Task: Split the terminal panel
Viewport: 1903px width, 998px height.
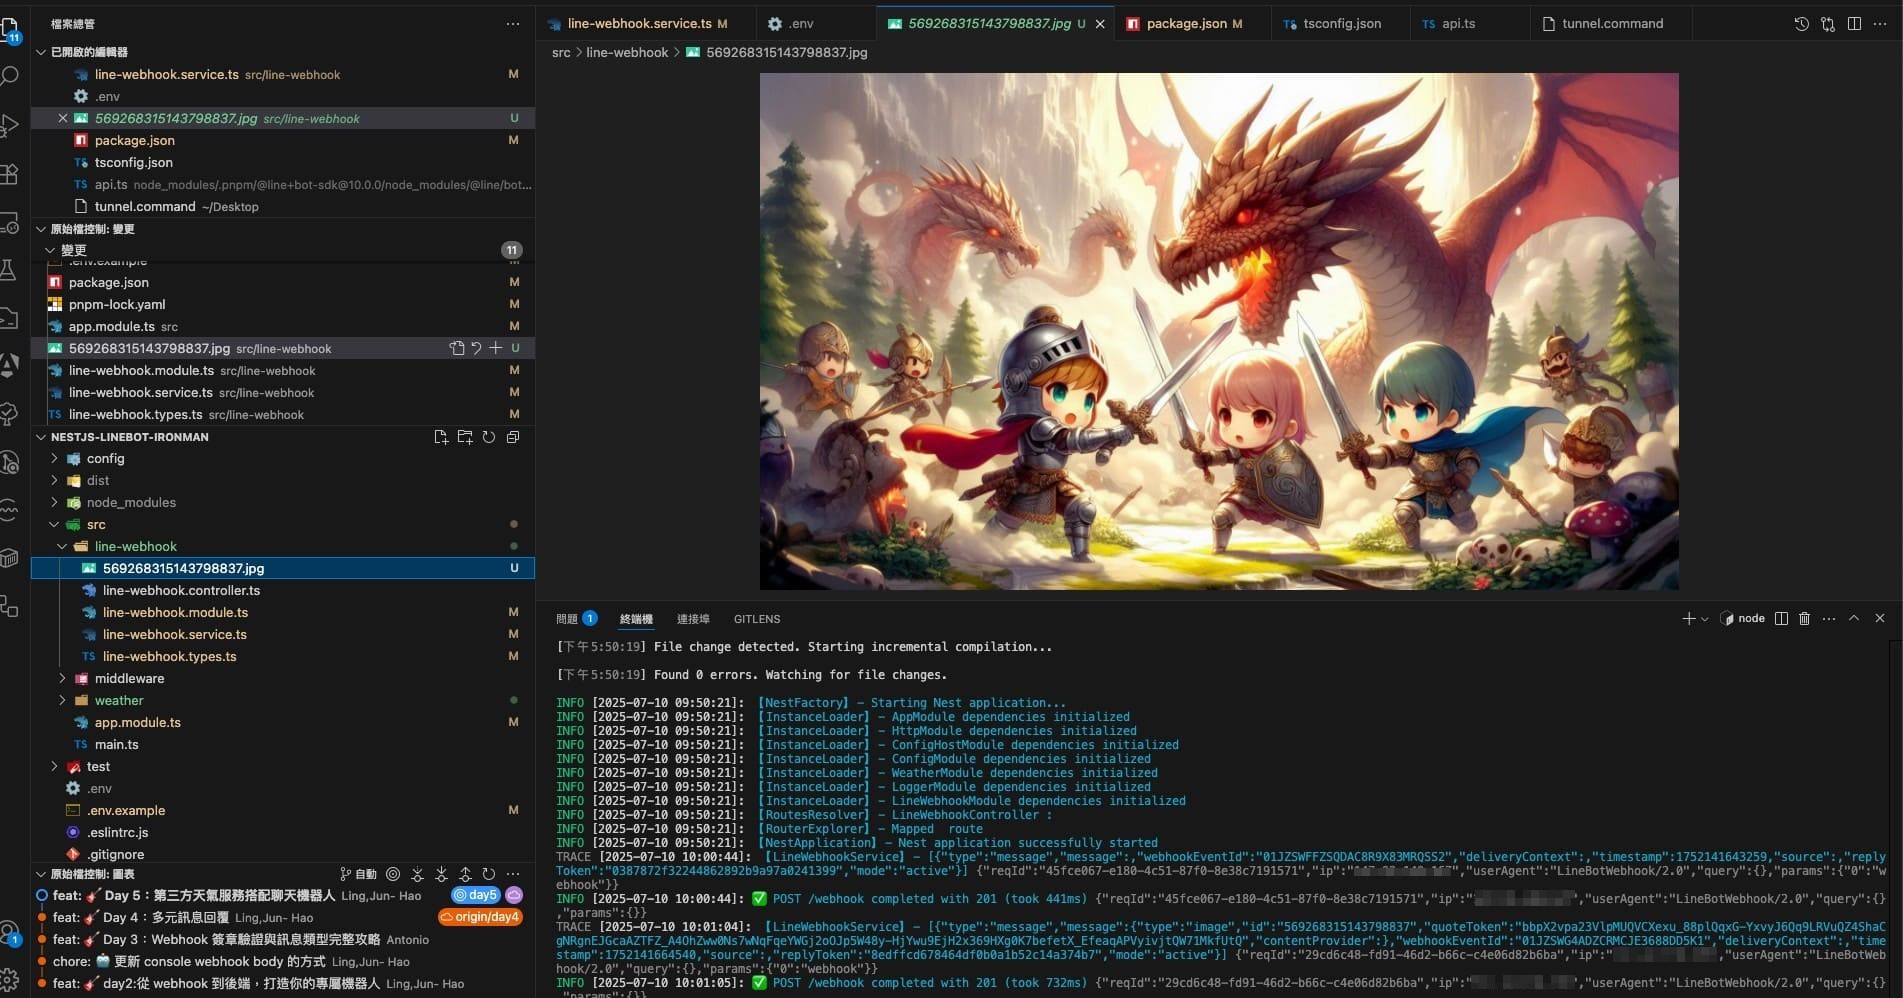Action: 1781,619
